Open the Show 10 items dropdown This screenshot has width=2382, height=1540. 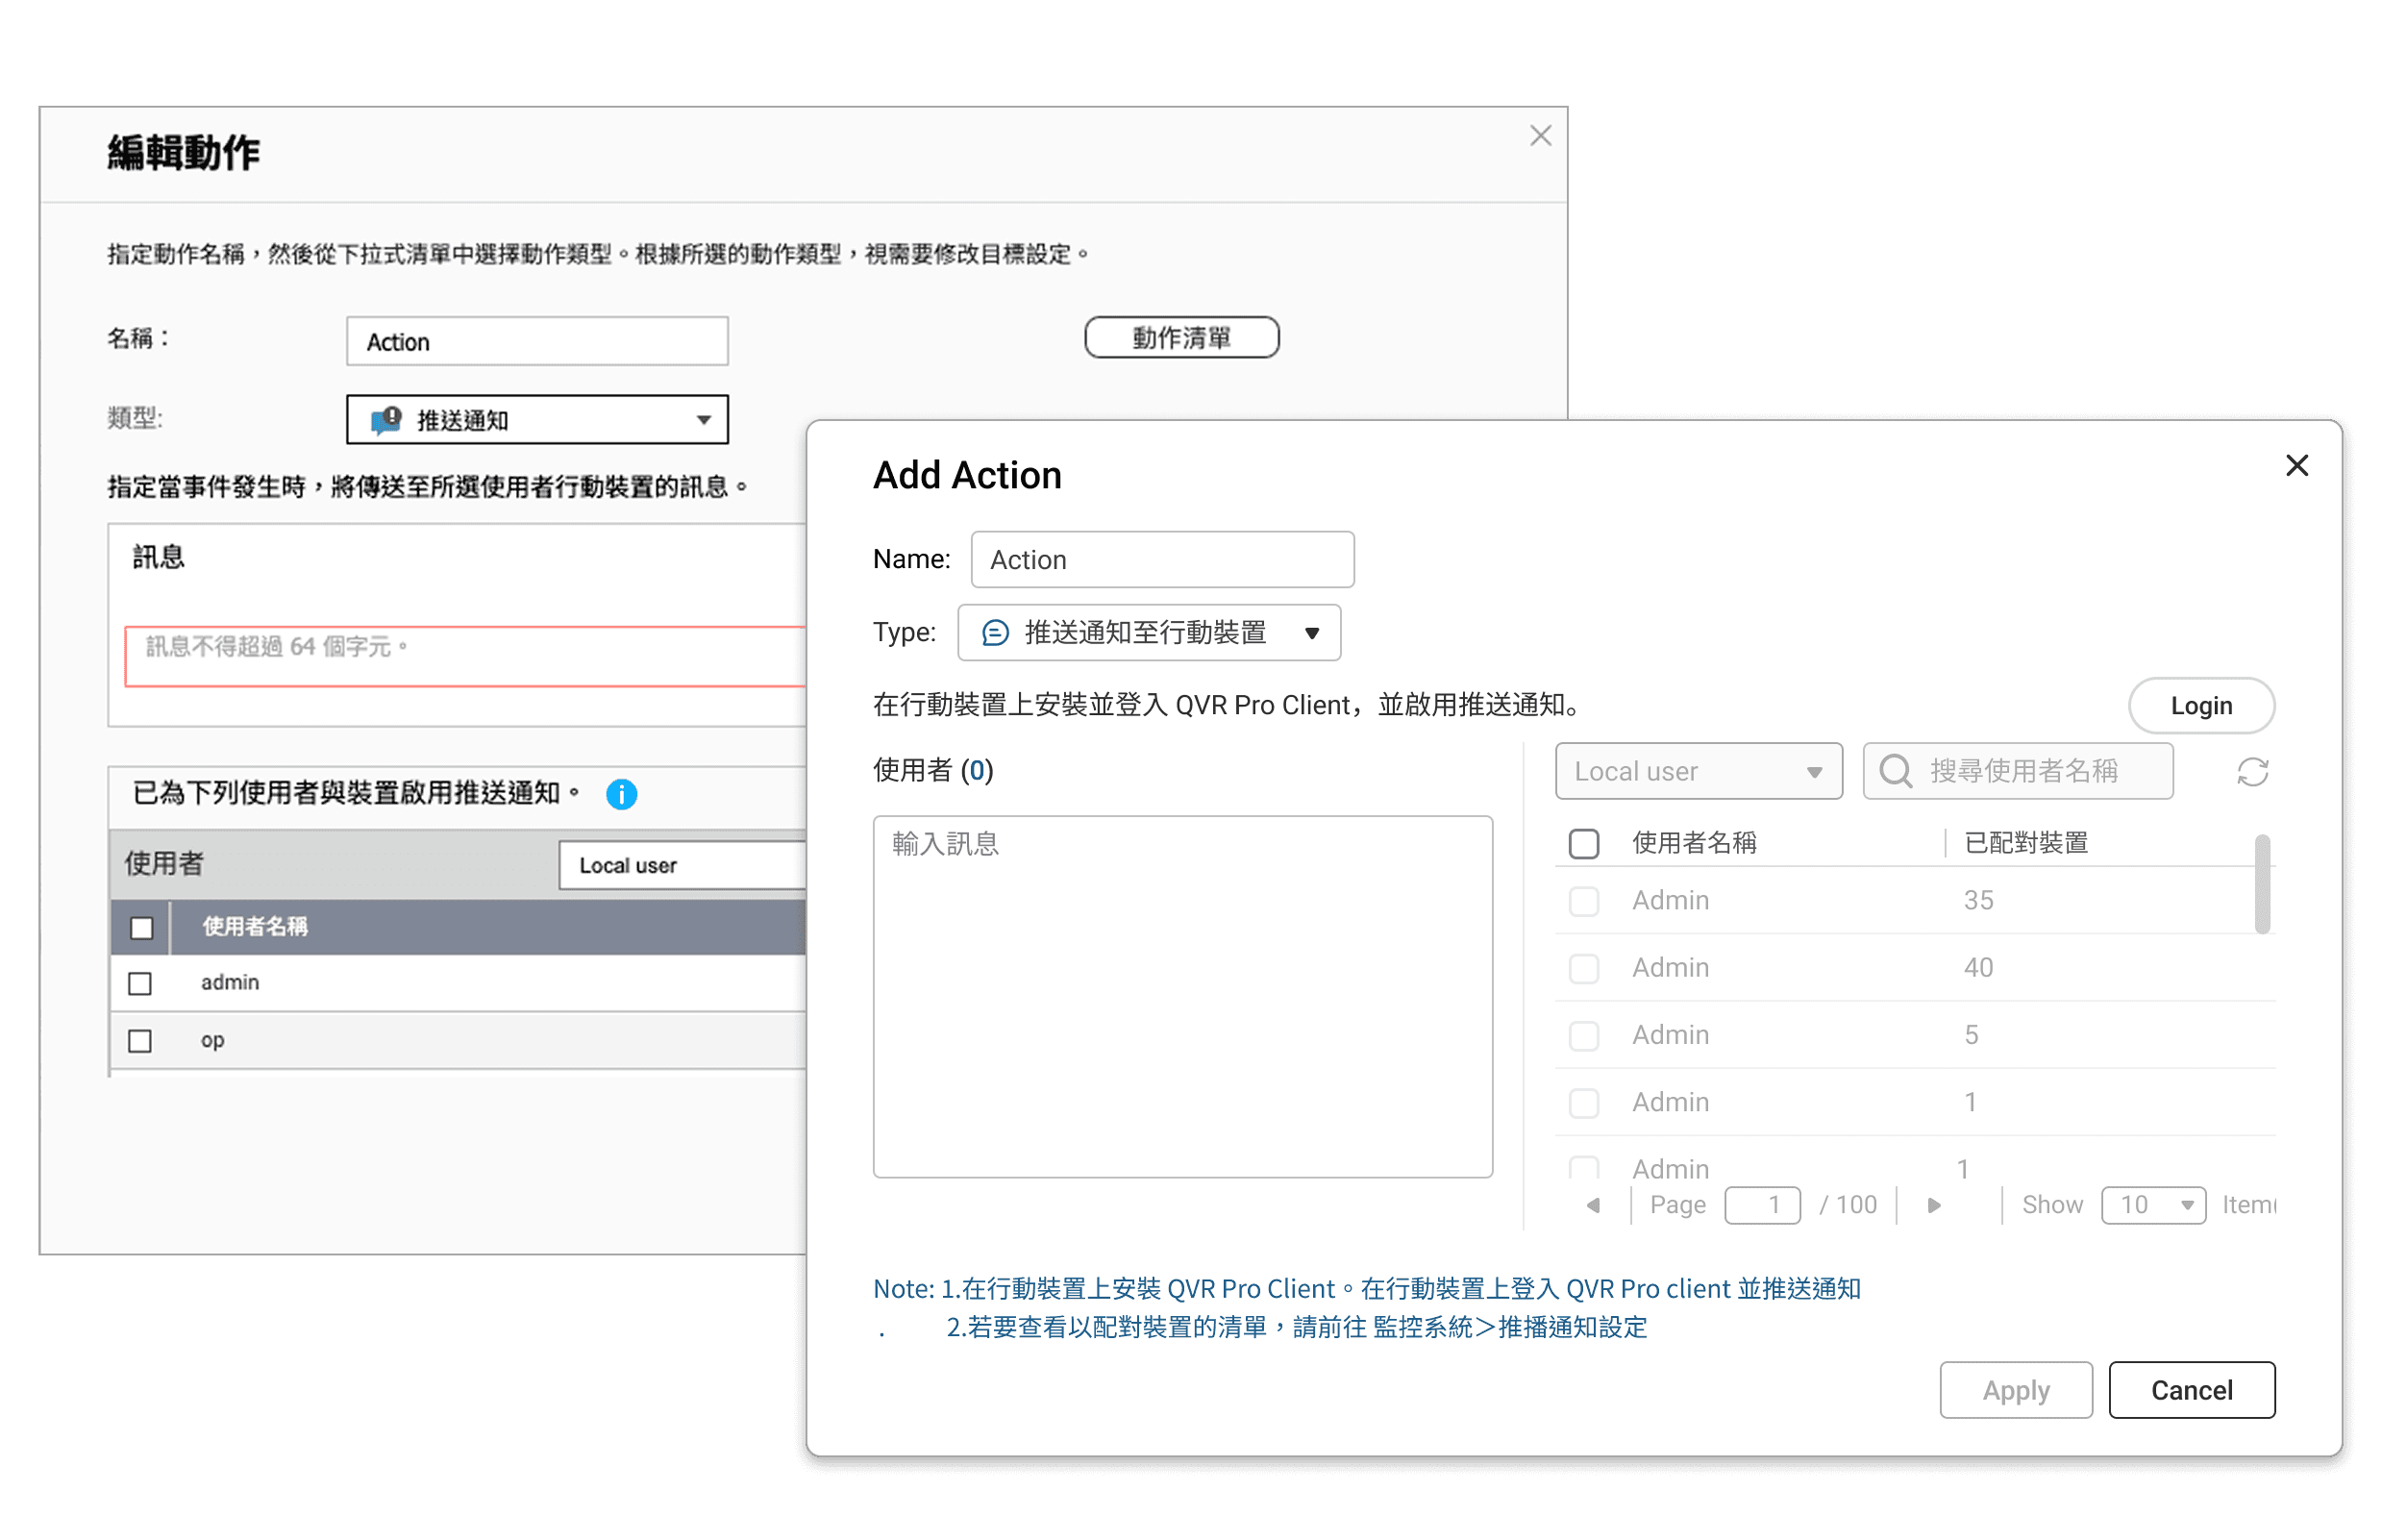pos(2152,1205)
